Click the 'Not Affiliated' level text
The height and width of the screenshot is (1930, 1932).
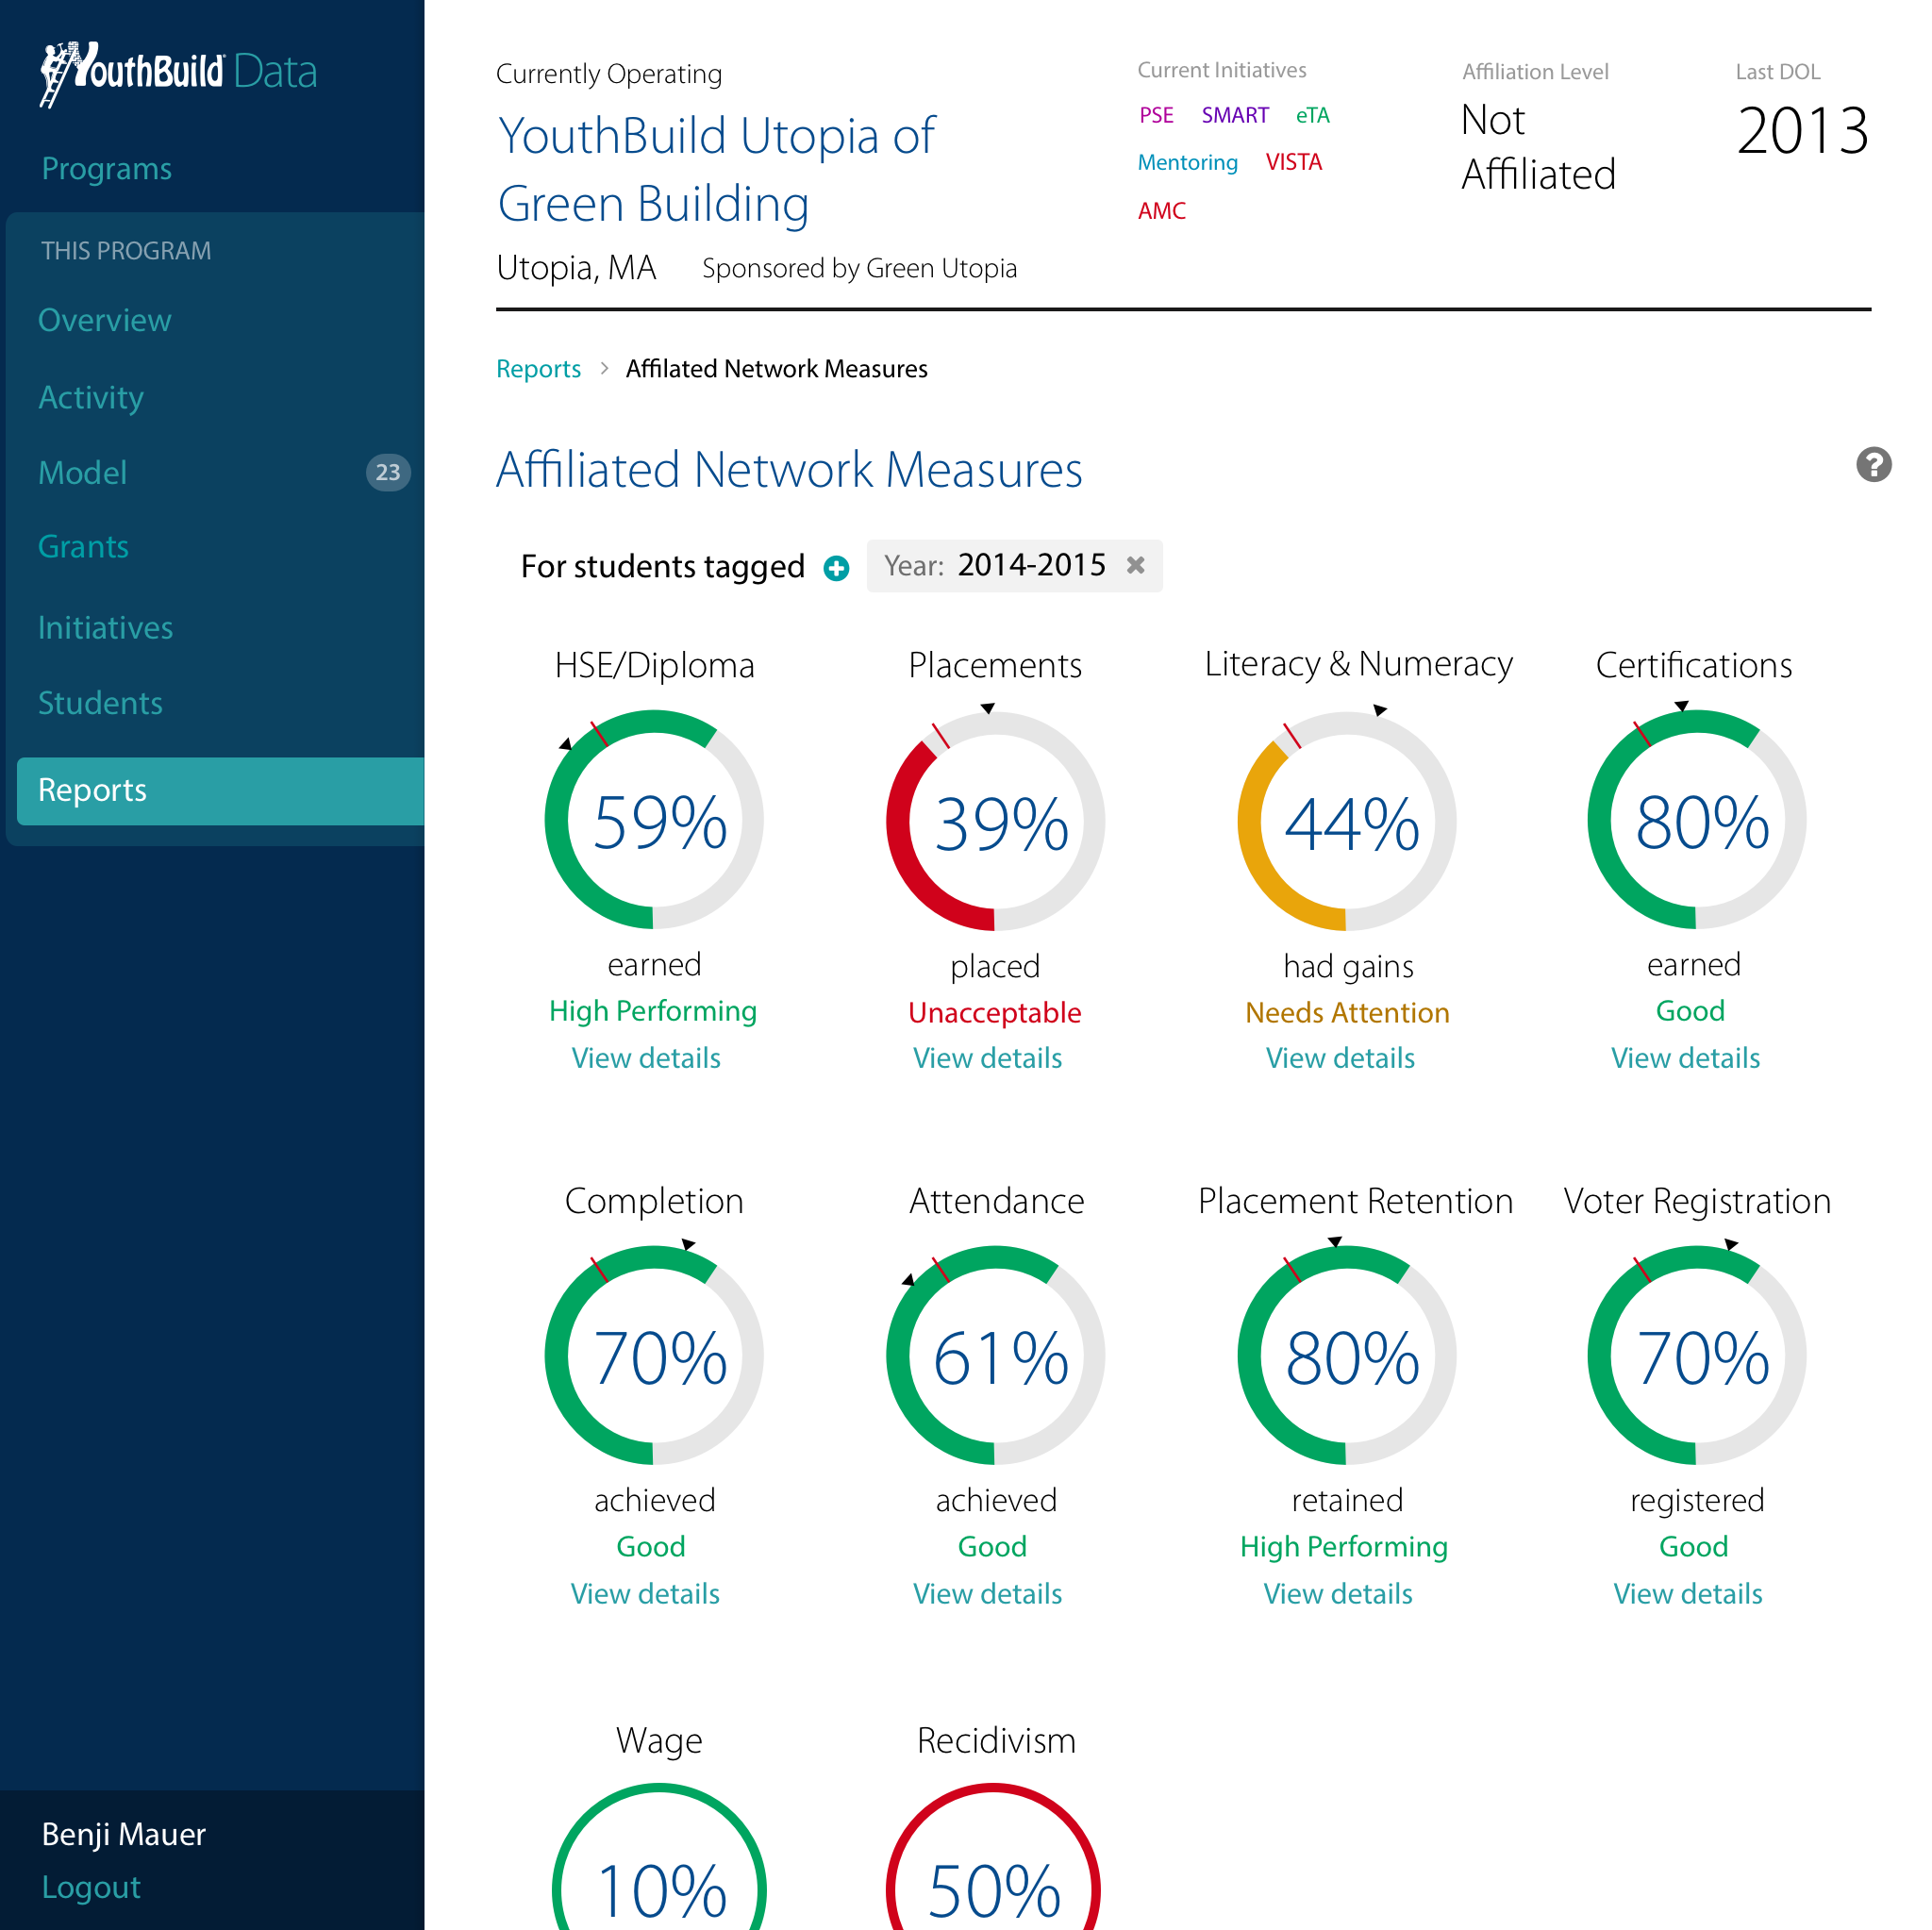coord(1538,147)
